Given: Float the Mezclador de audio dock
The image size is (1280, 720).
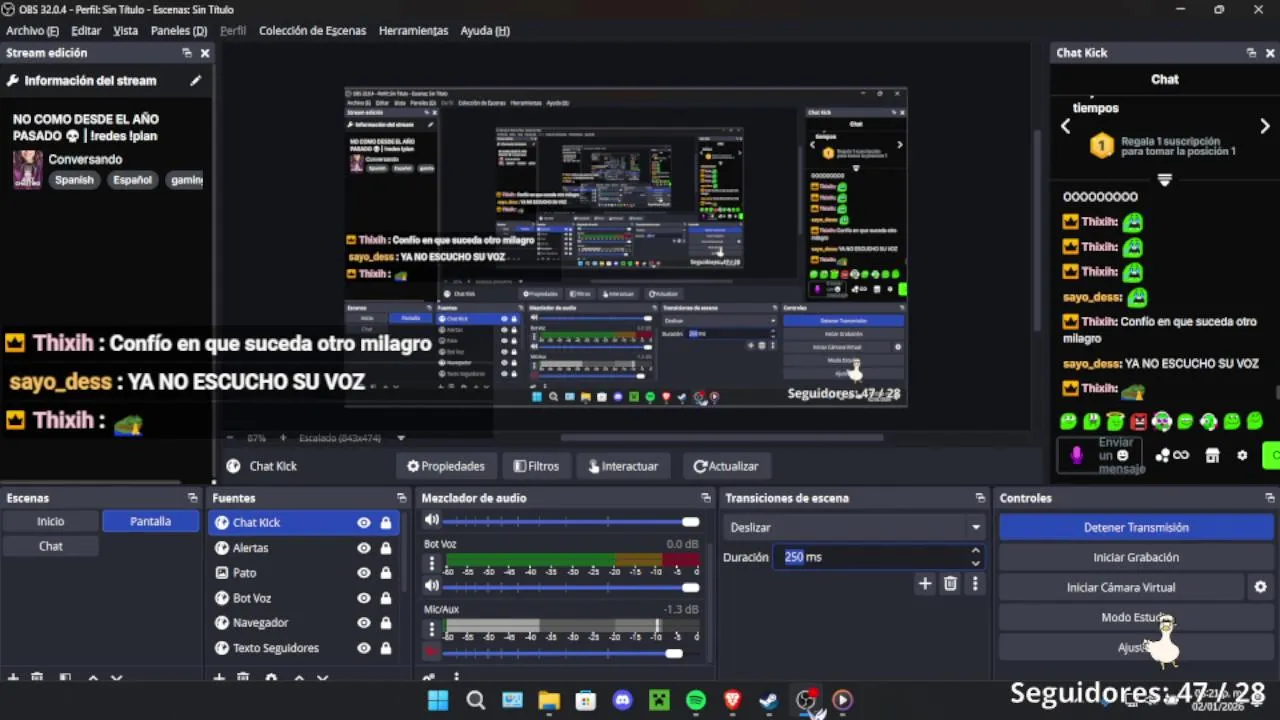Looking at the screenshot, I should [705, 498].
